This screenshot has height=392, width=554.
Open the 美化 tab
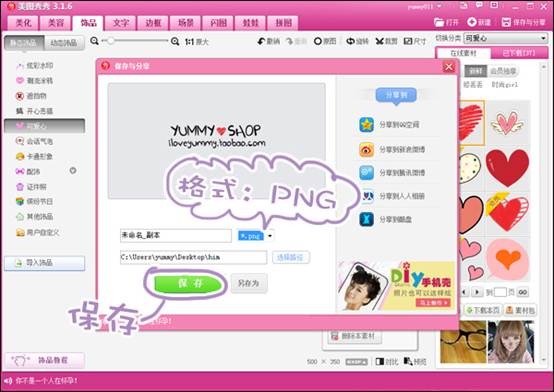coord(23,23)
